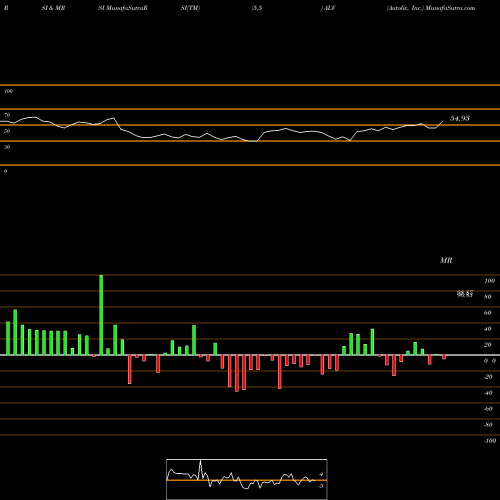Click the "(5,5" parameter text
500x500 pixels.
tap(257, 8)
